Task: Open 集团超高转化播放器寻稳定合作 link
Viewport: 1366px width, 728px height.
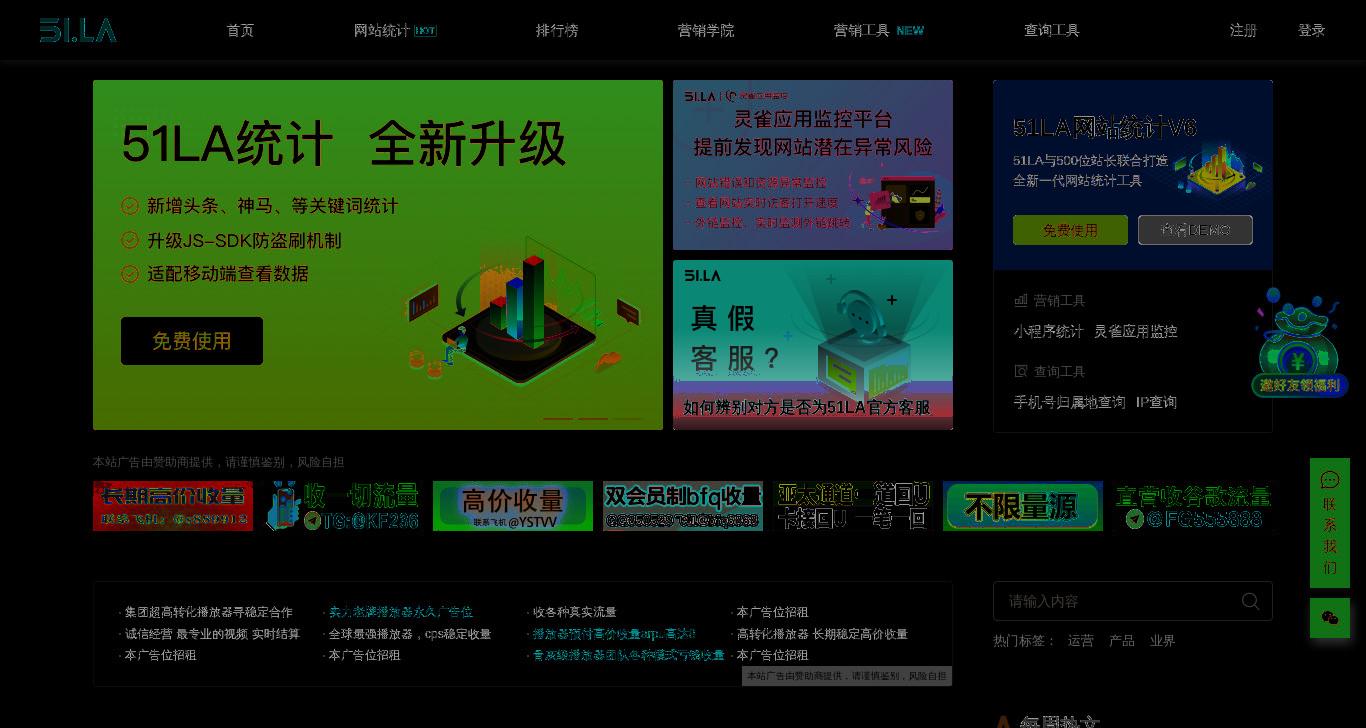Action: [208, 612]
